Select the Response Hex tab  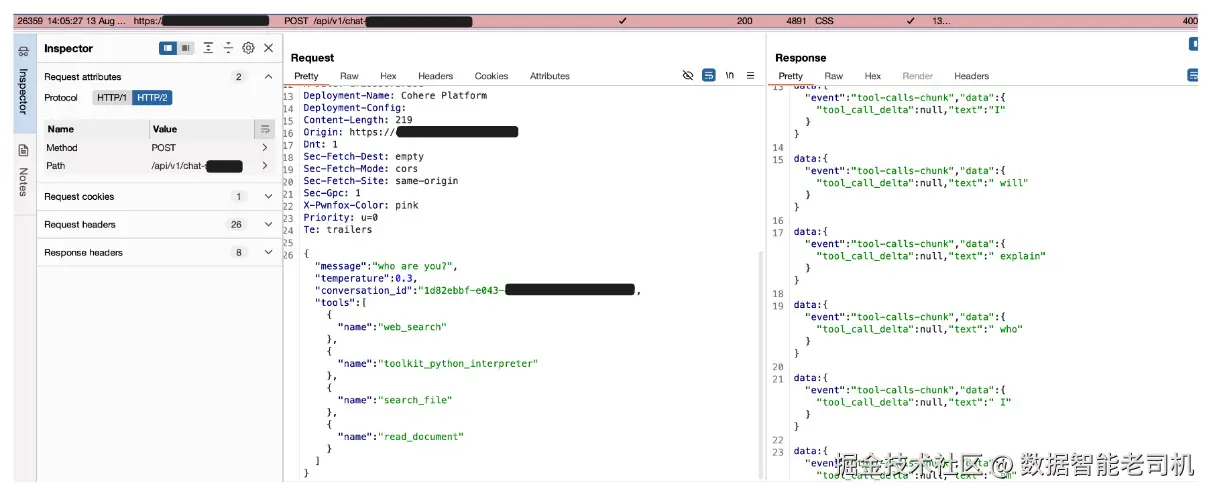(x=872, y=76)
